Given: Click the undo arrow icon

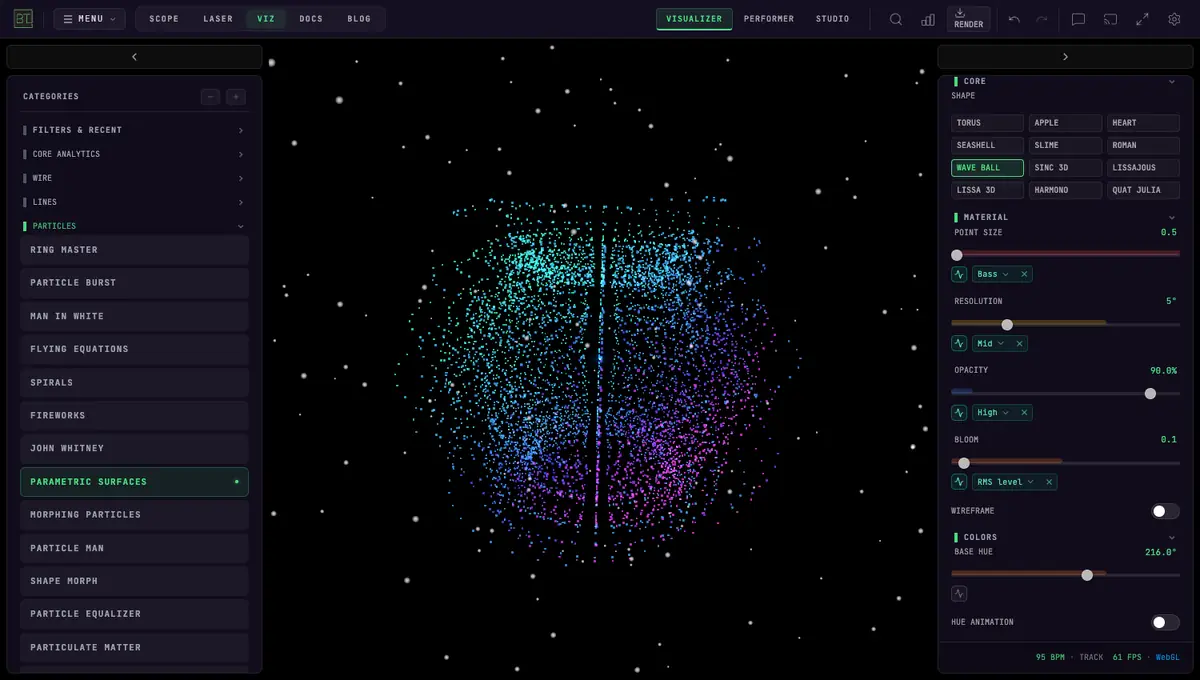Looking at the screenshot, I should [x=1014, y=19].
